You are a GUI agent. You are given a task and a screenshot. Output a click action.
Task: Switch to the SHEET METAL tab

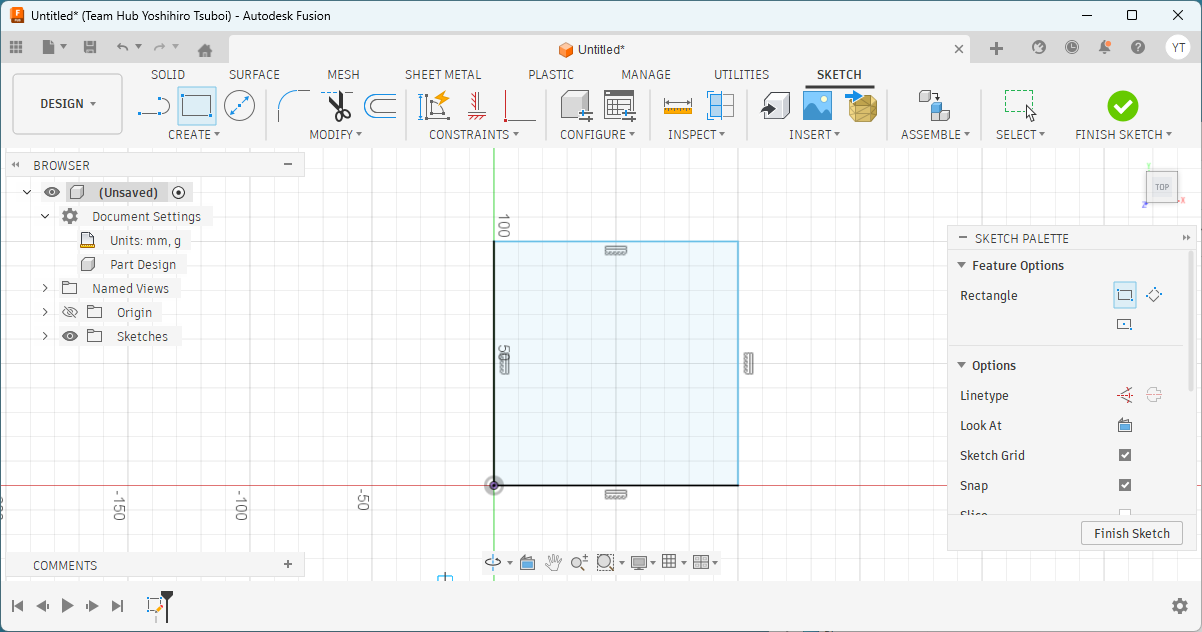pos(443,74)
